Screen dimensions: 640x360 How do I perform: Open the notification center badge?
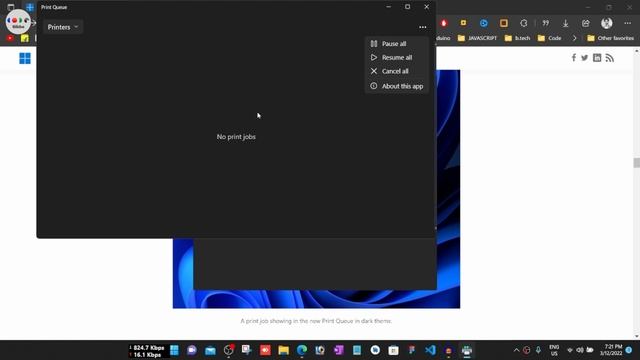629,350
